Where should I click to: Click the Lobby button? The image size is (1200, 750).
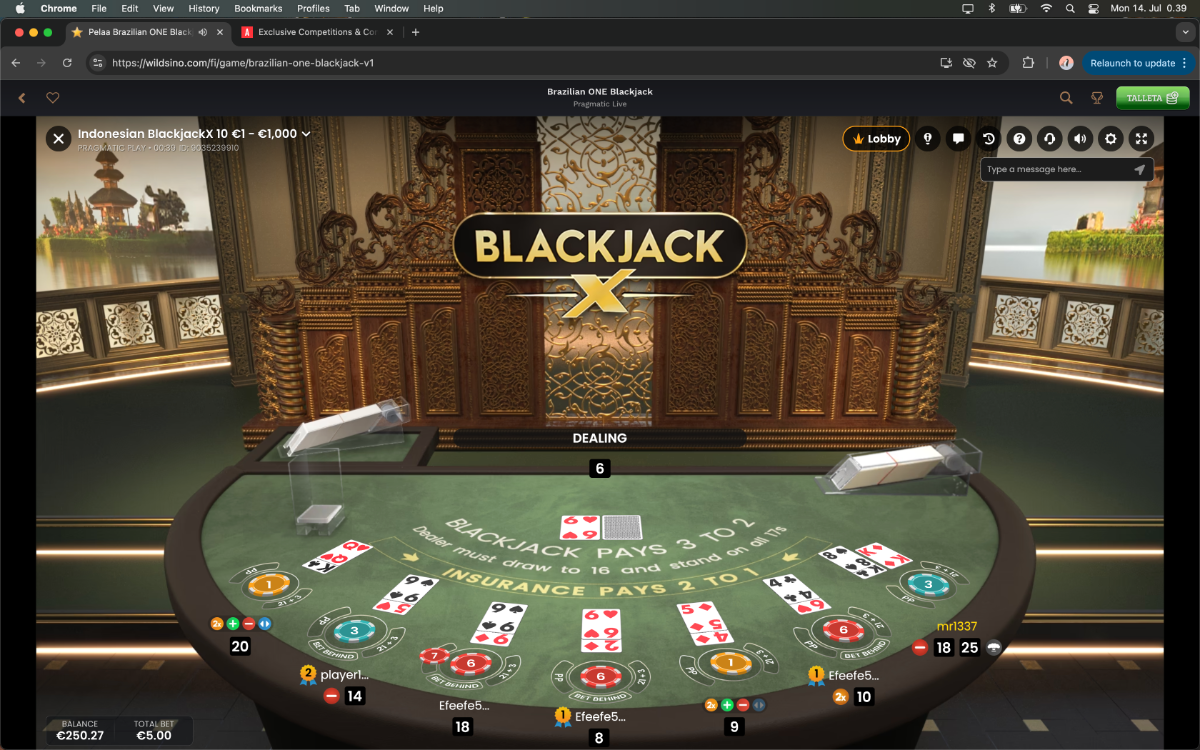pos(876,139)
